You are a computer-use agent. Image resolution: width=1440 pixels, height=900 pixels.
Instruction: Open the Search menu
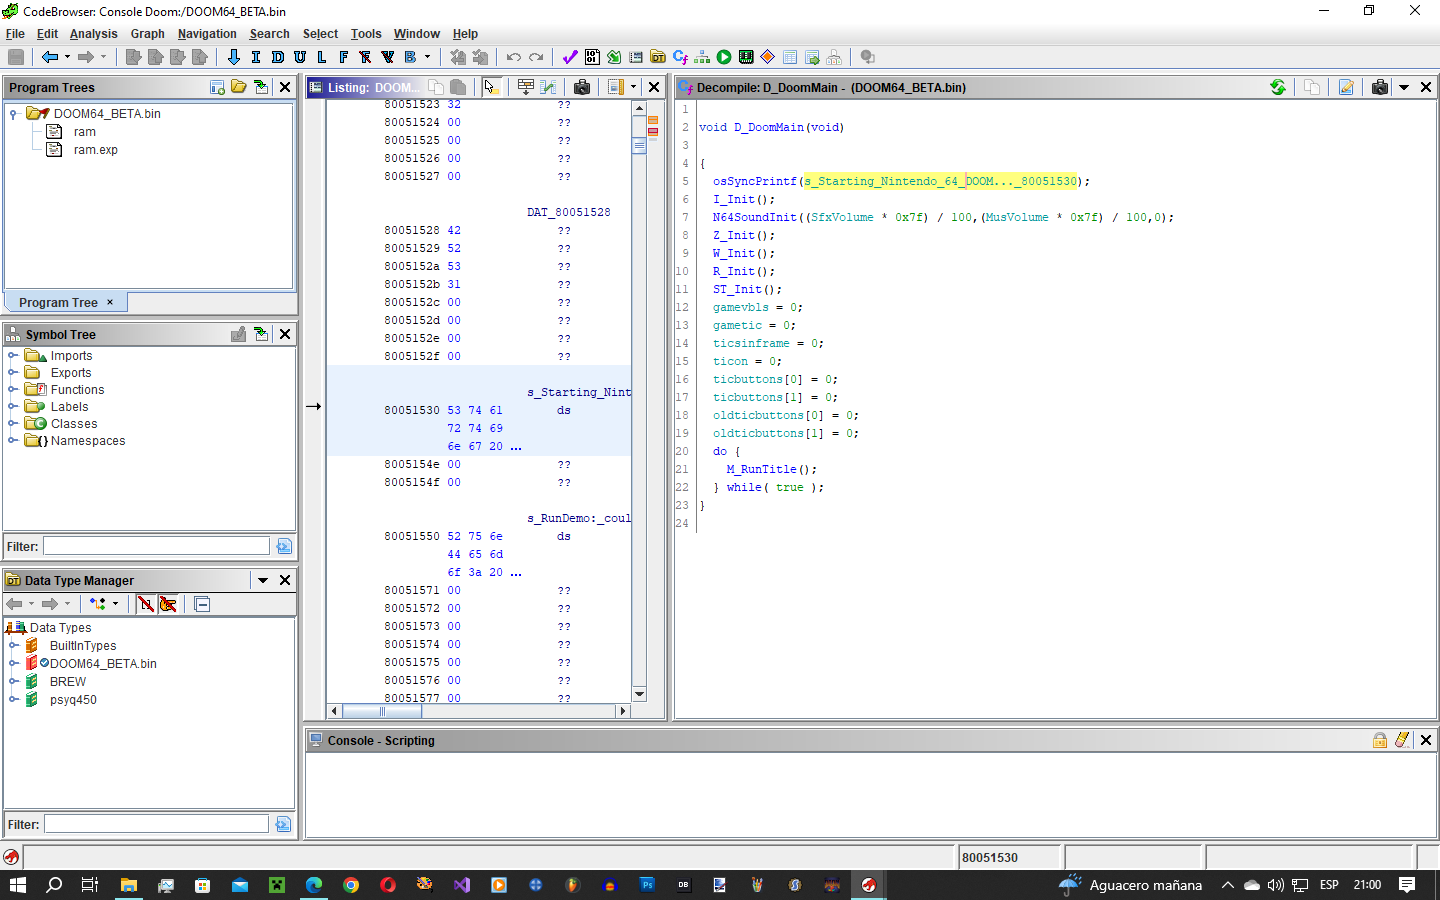pos(270,34)
